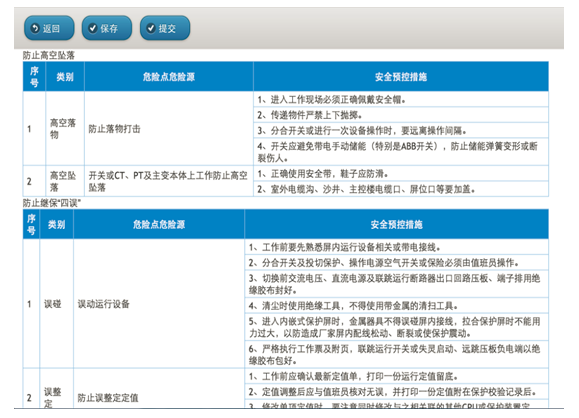Click the return arrow icon in 返回
579x418 pixels.
click(35, 28)
